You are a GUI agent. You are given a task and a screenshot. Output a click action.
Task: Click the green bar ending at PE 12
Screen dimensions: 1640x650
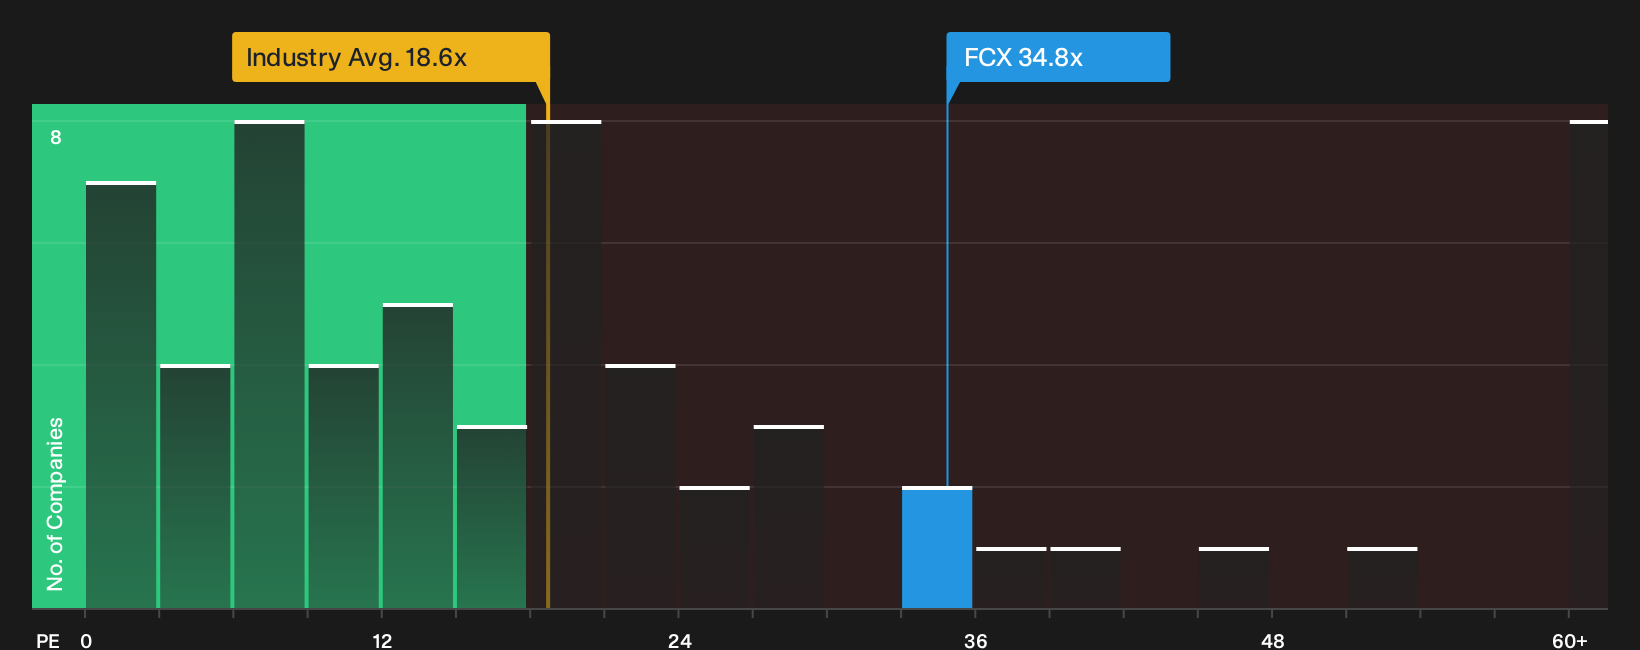(344, 487)
